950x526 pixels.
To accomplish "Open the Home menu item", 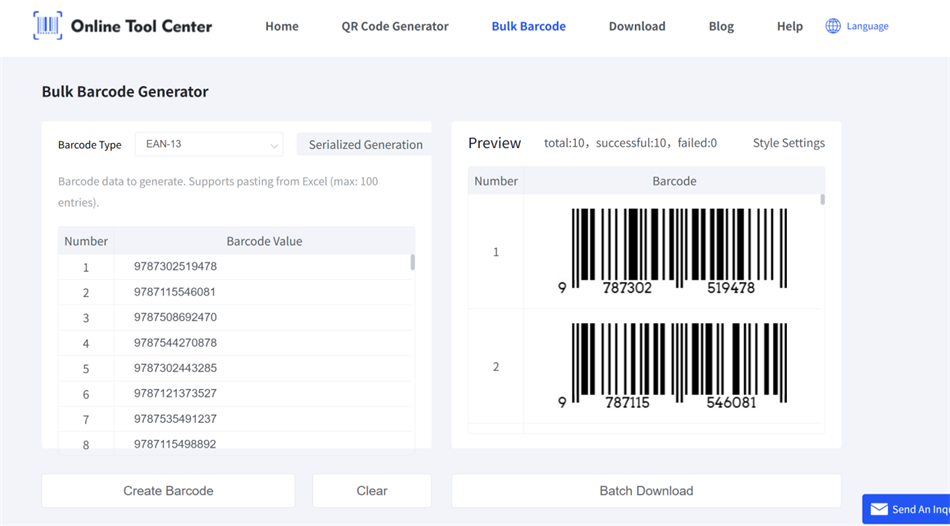I will (281, 26).
